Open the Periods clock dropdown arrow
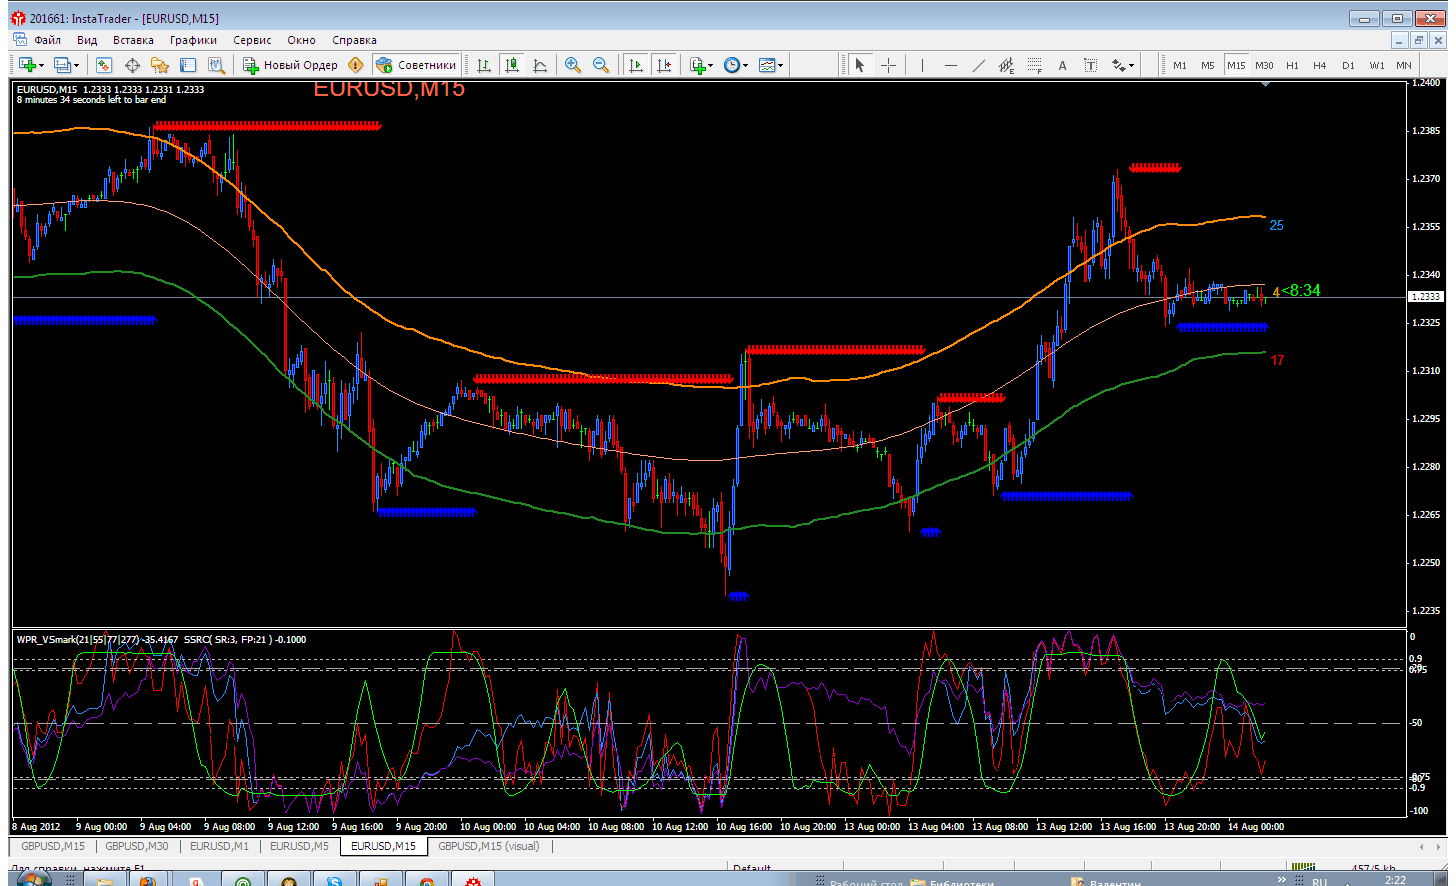1456x886 pixels. (x=746, y=66)
